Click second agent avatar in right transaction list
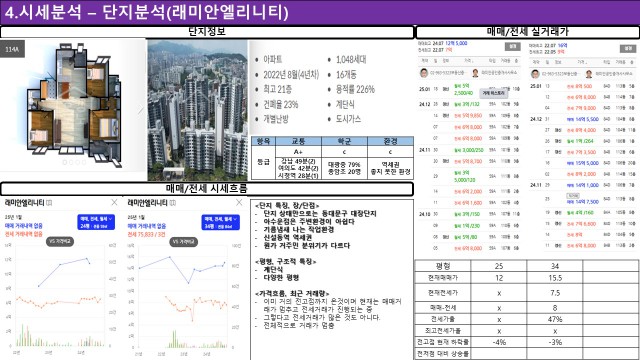640x360 pixels. point(588,74)
